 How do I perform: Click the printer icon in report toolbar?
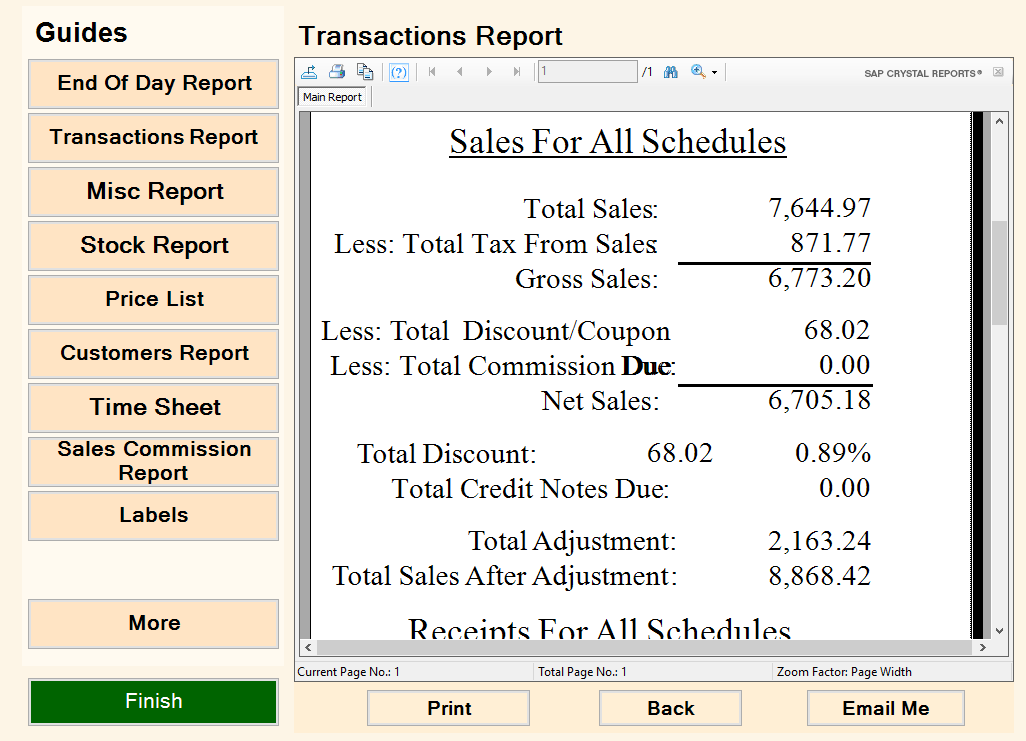337,72
